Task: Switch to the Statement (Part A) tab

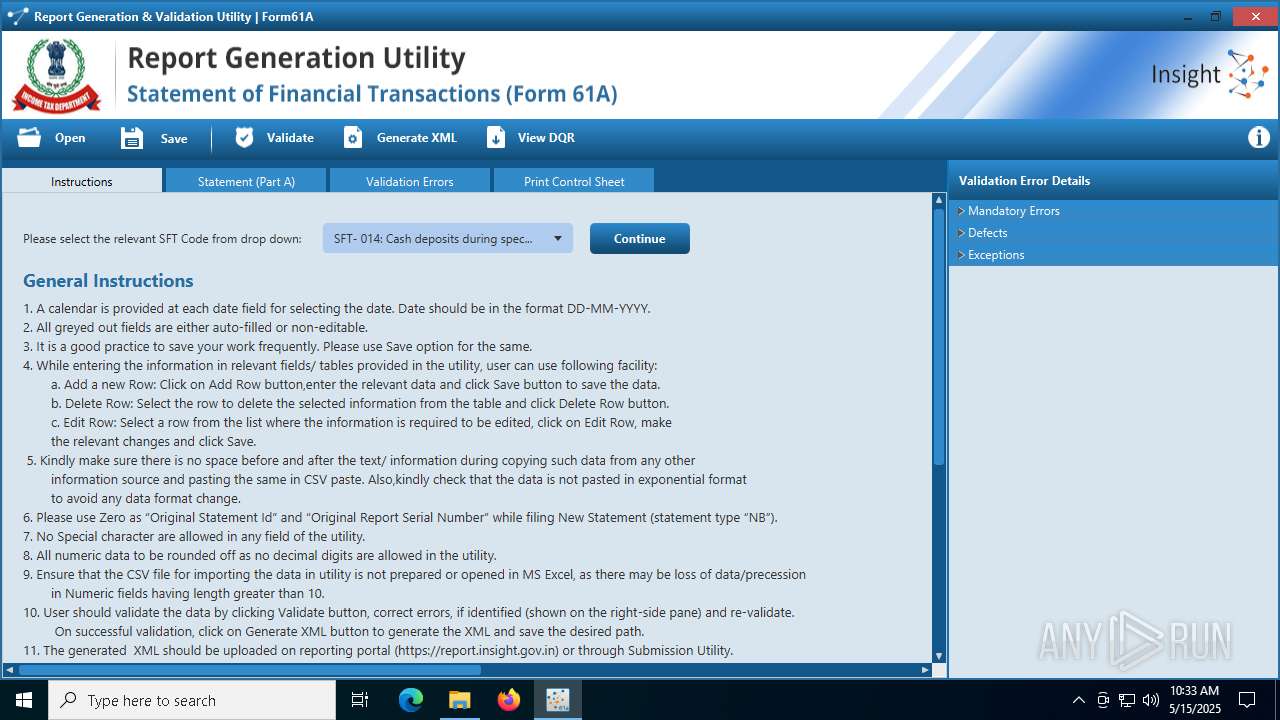Action: click(x=246, y=181)
